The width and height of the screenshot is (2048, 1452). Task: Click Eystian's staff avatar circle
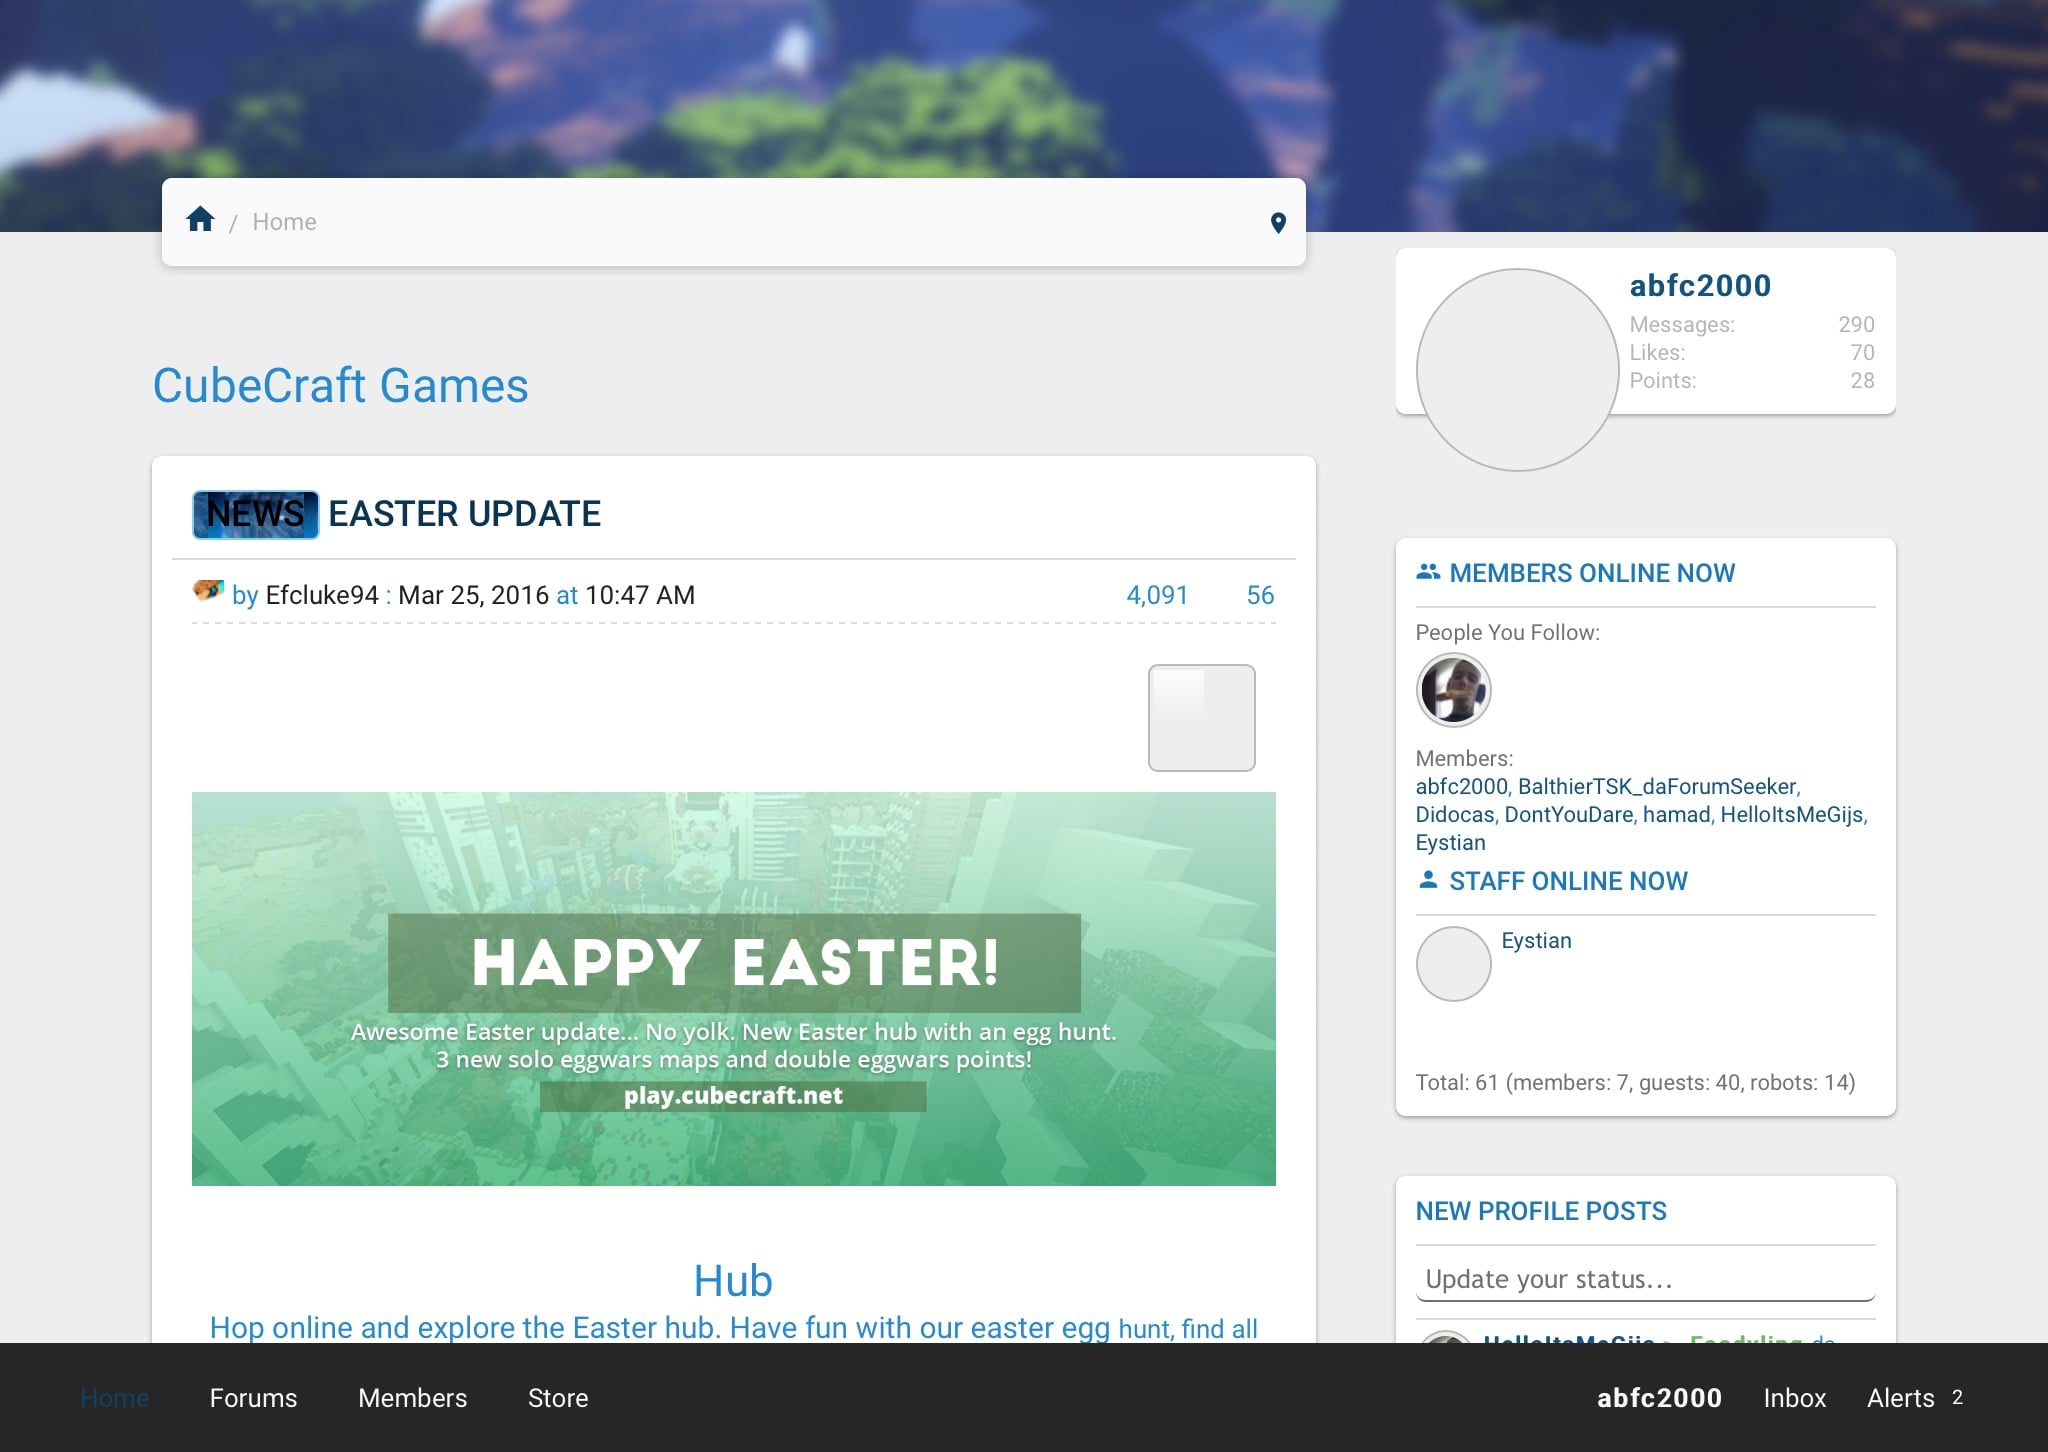1453,963
